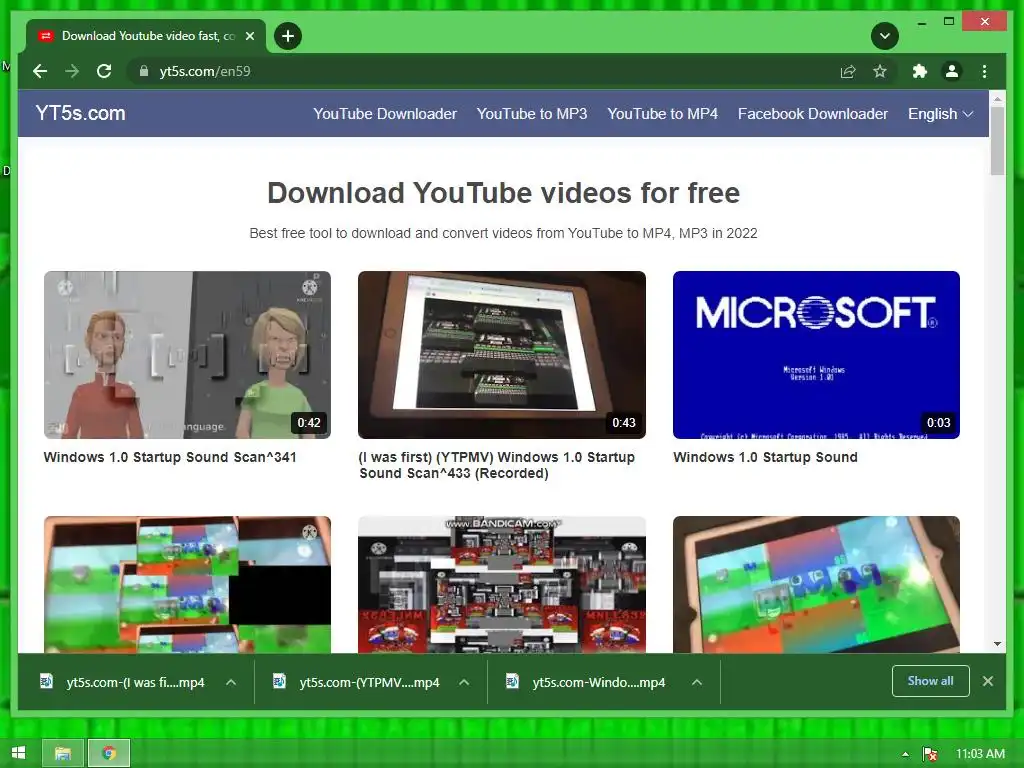
Task: Expand options for yt5s.com-Windo....mp4 download
Action: click(x=697, y=682)
